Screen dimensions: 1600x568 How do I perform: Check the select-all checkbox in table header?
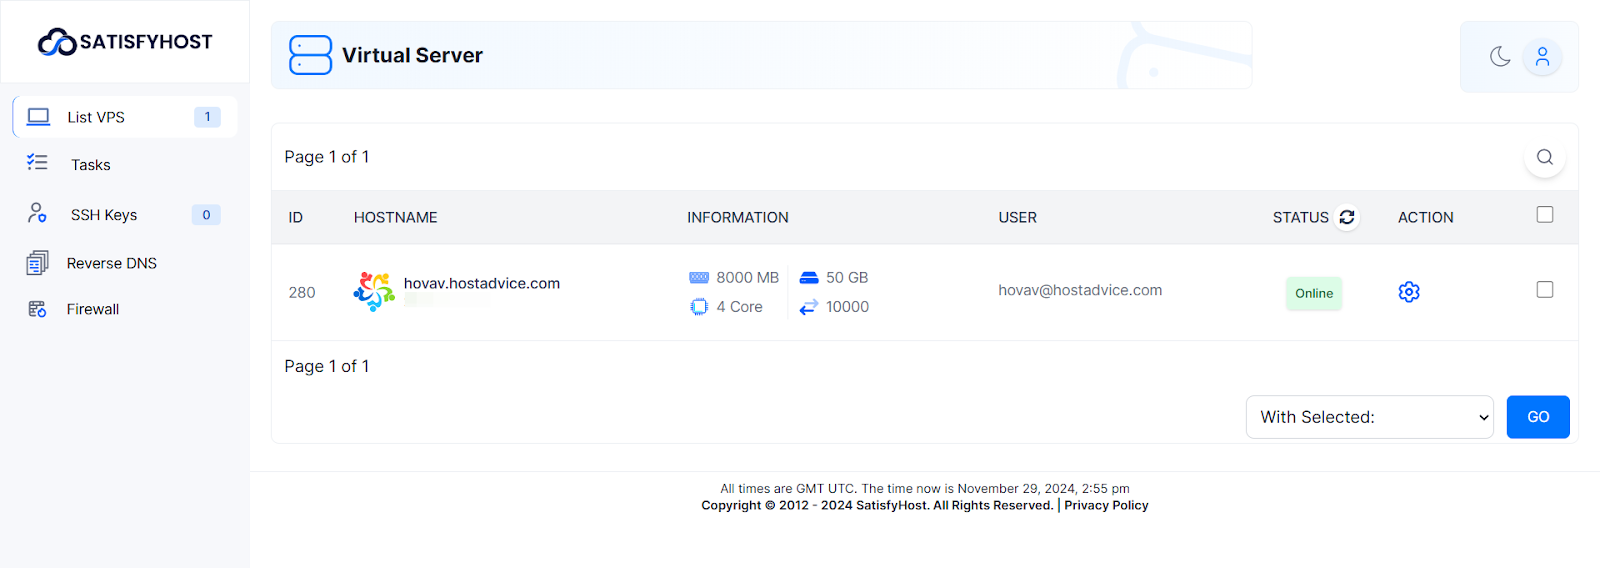1545,215
